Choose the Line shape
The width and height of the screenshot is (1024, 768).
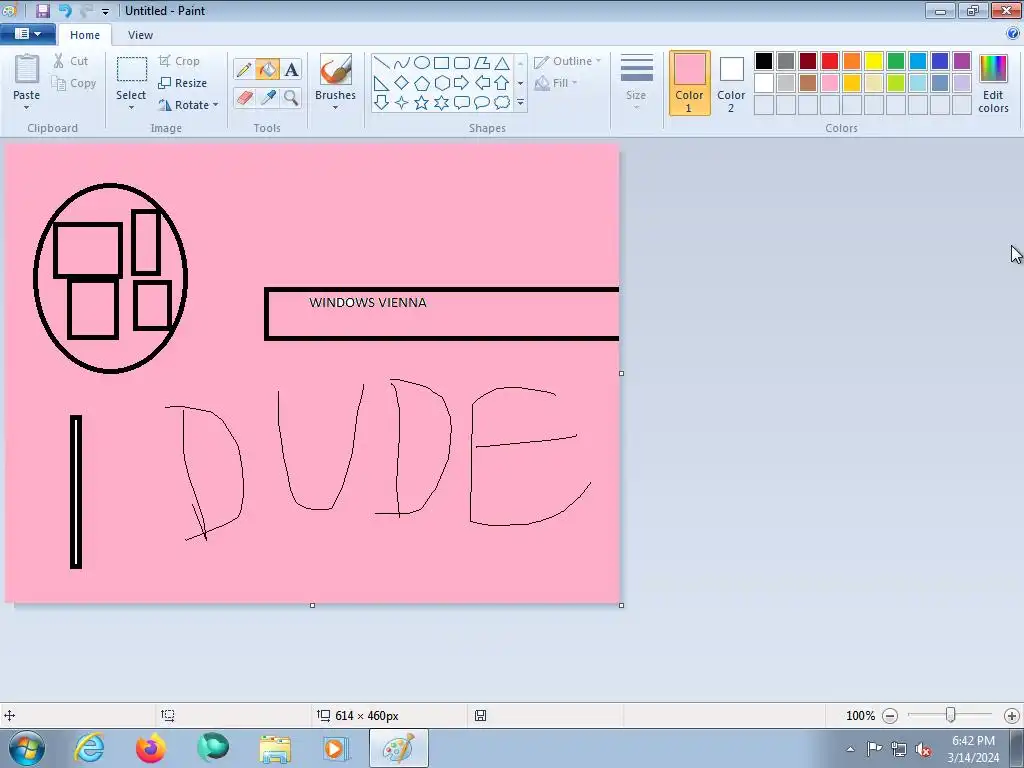click(x=381, y=63)
